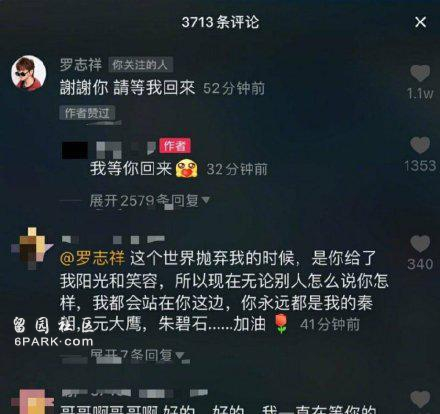The height and width of the screenshot is (414, 440).
Task: Tap the rose emoji after 加油
Action: [282, 323]
